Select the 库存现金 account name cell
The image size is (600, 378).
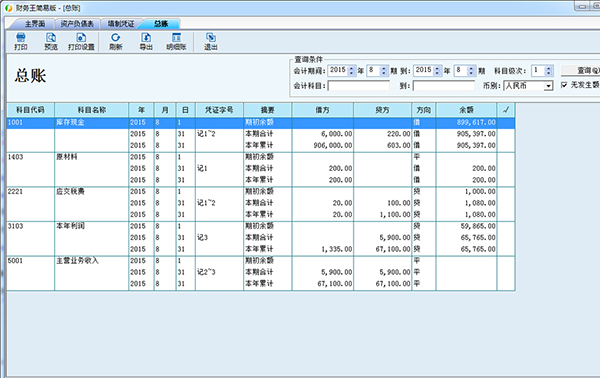click(91, 122)
